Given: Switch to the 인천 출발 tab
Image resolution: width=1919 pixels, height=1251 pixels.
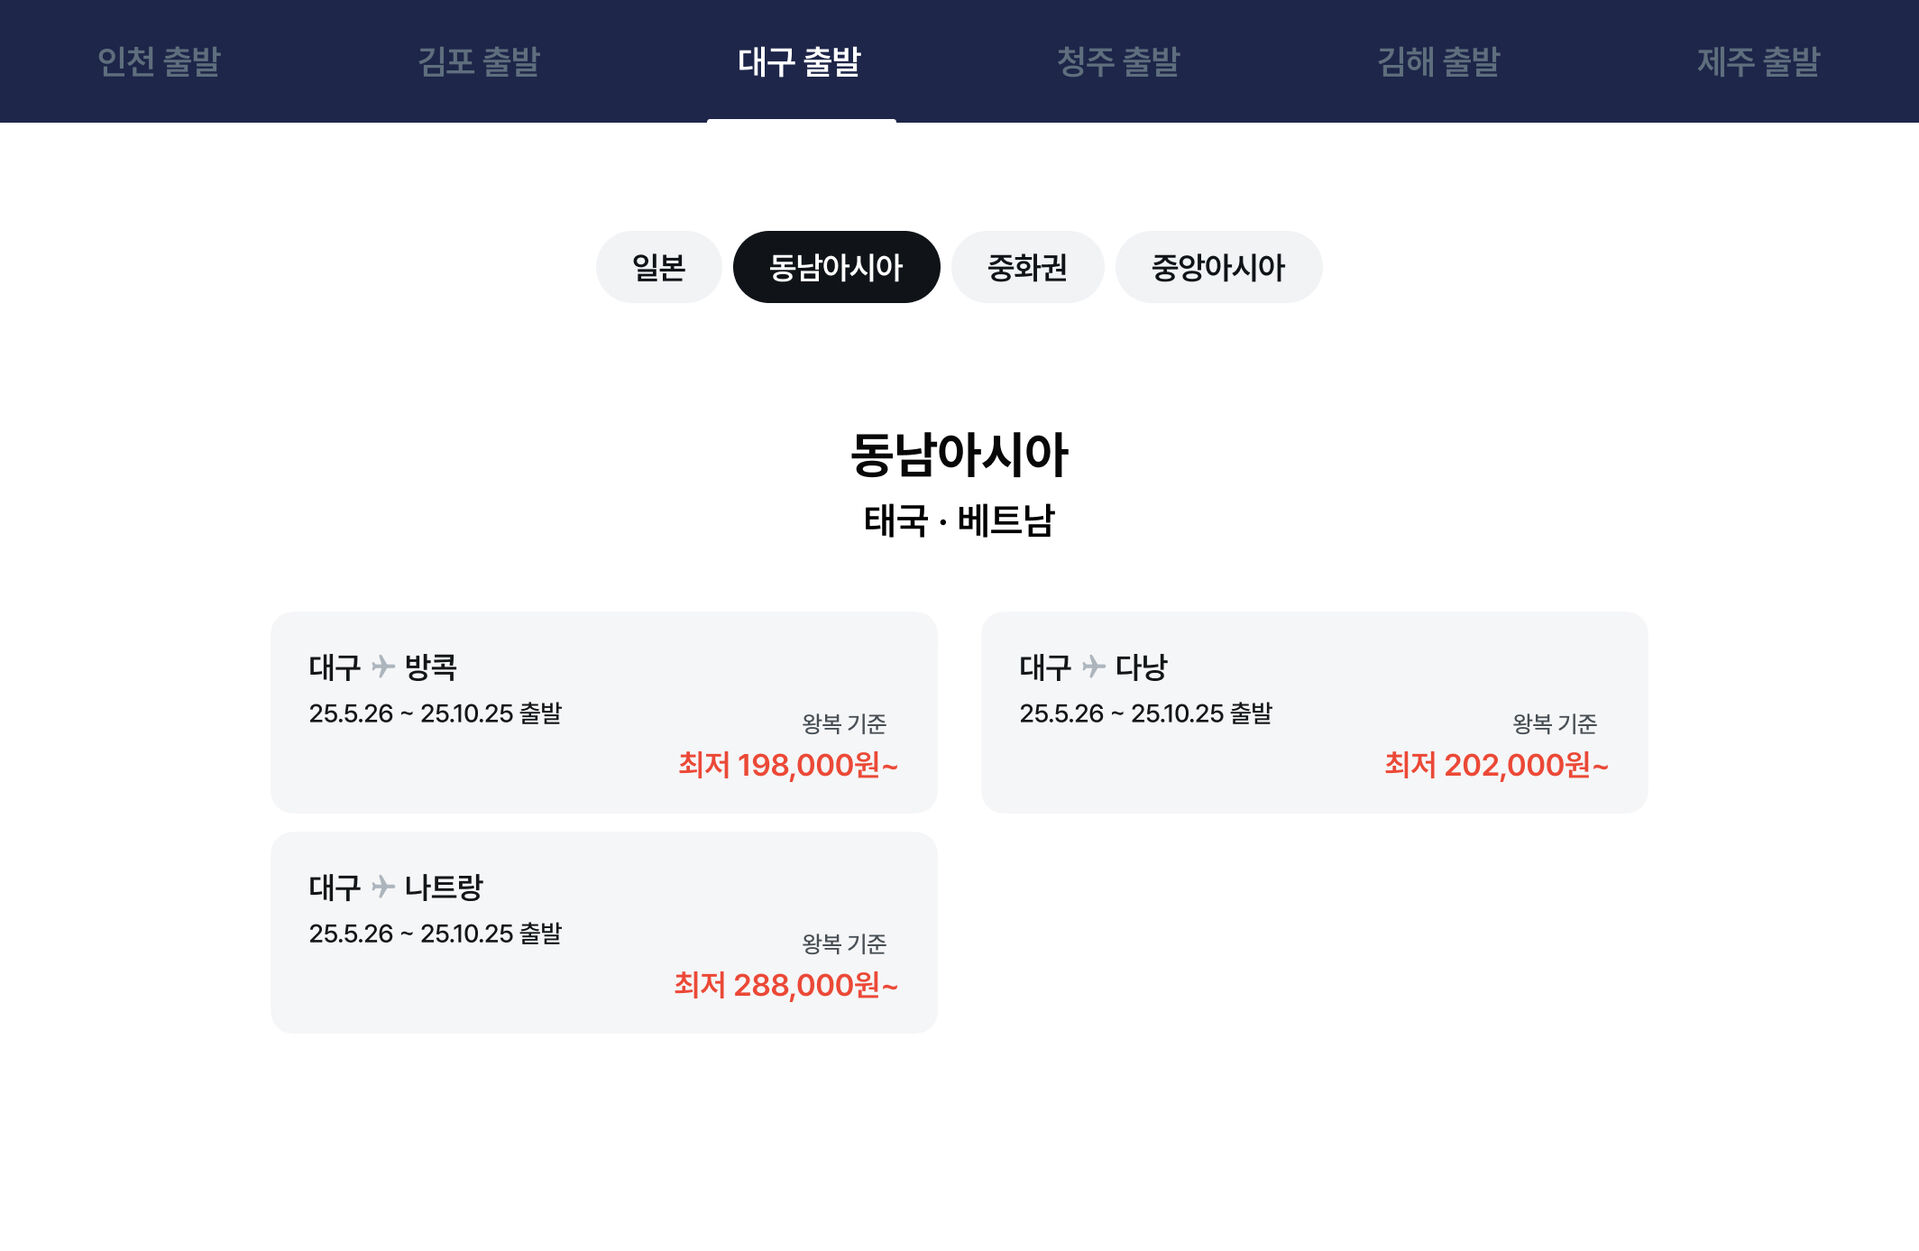Looking at the screenshot, I should 159,62.
